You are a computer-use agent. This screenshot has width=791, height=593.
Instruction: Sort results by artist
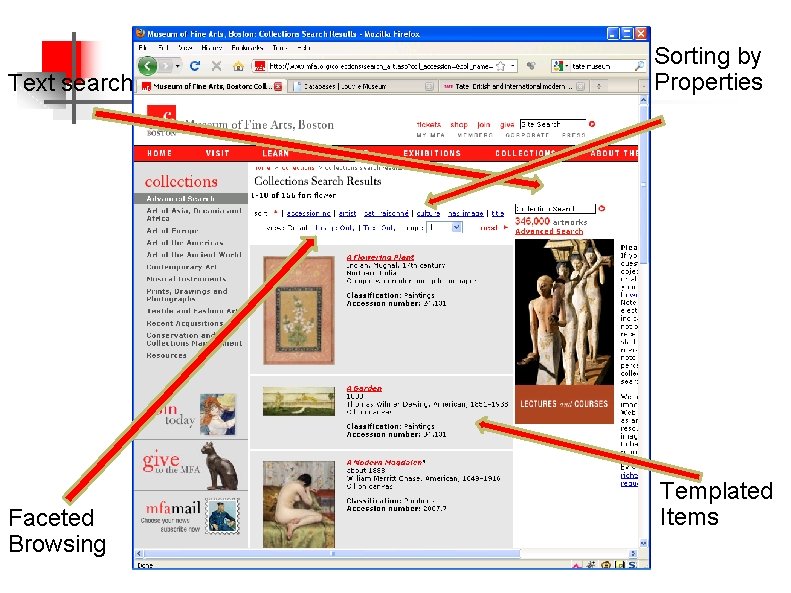(347, 213)
